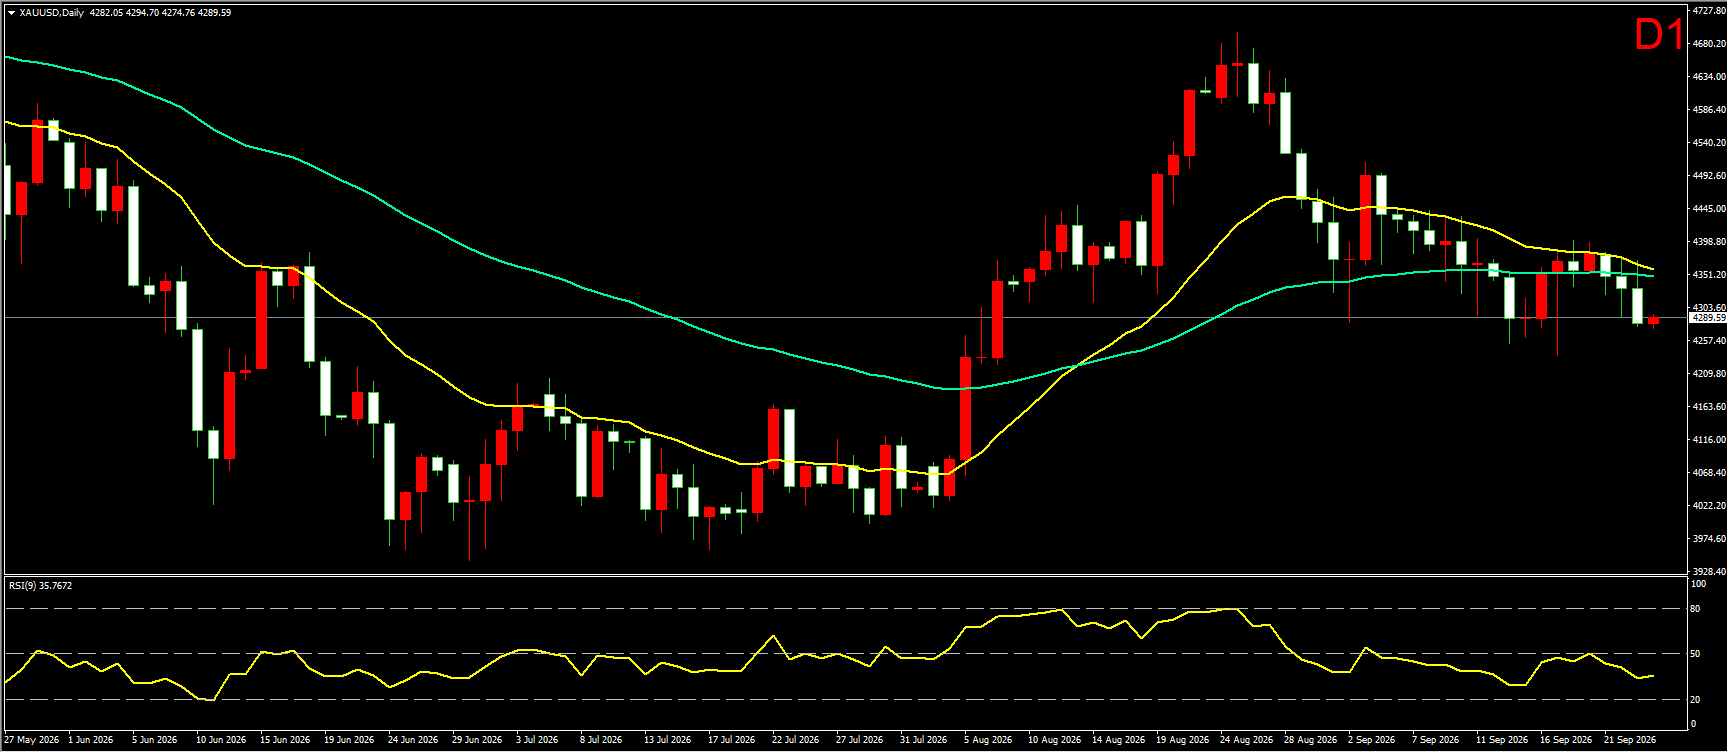
Task: Click the 3 Jul 2026 date label
Action: [537, 740]
